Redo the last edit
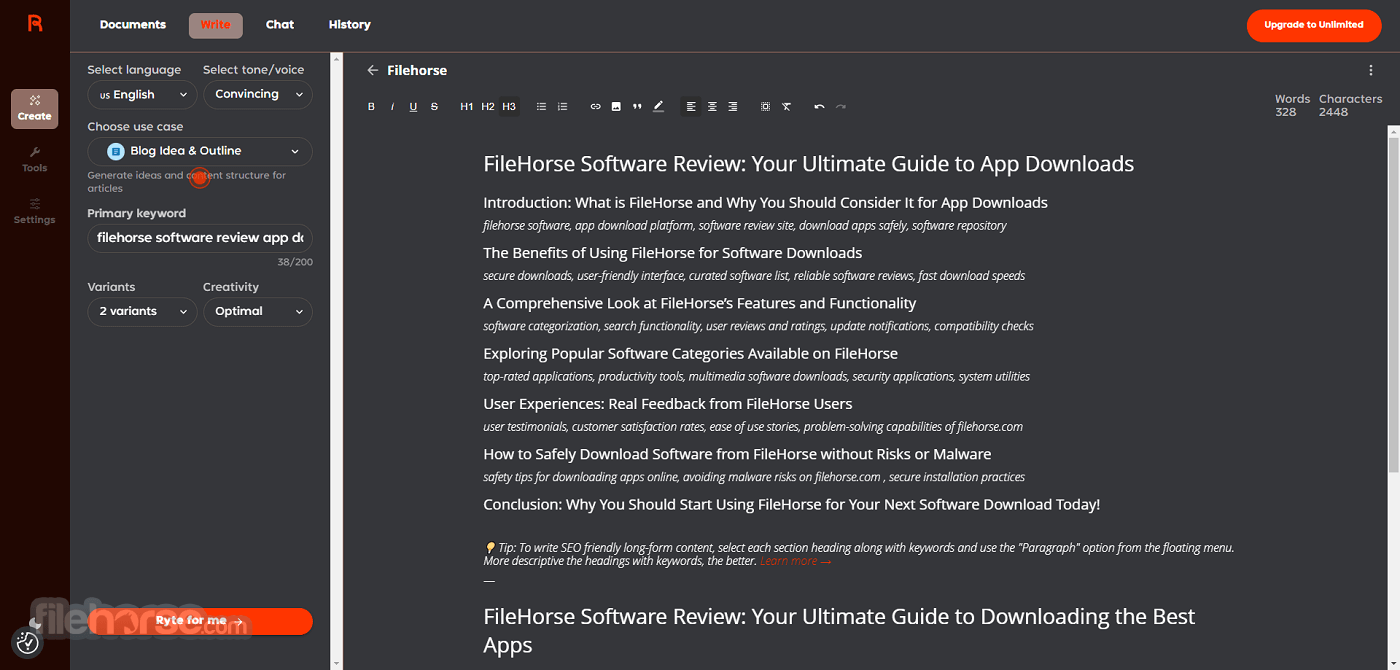 [840, 107]
